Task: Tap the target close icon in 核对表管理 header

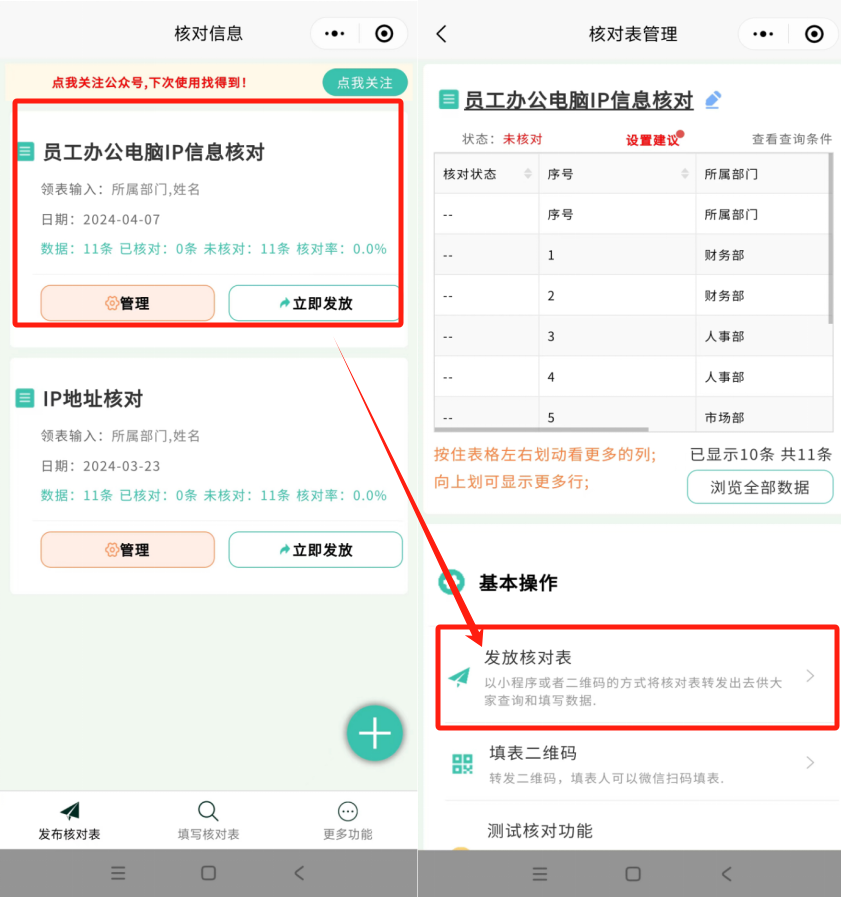Action: [x=814, y=34]
